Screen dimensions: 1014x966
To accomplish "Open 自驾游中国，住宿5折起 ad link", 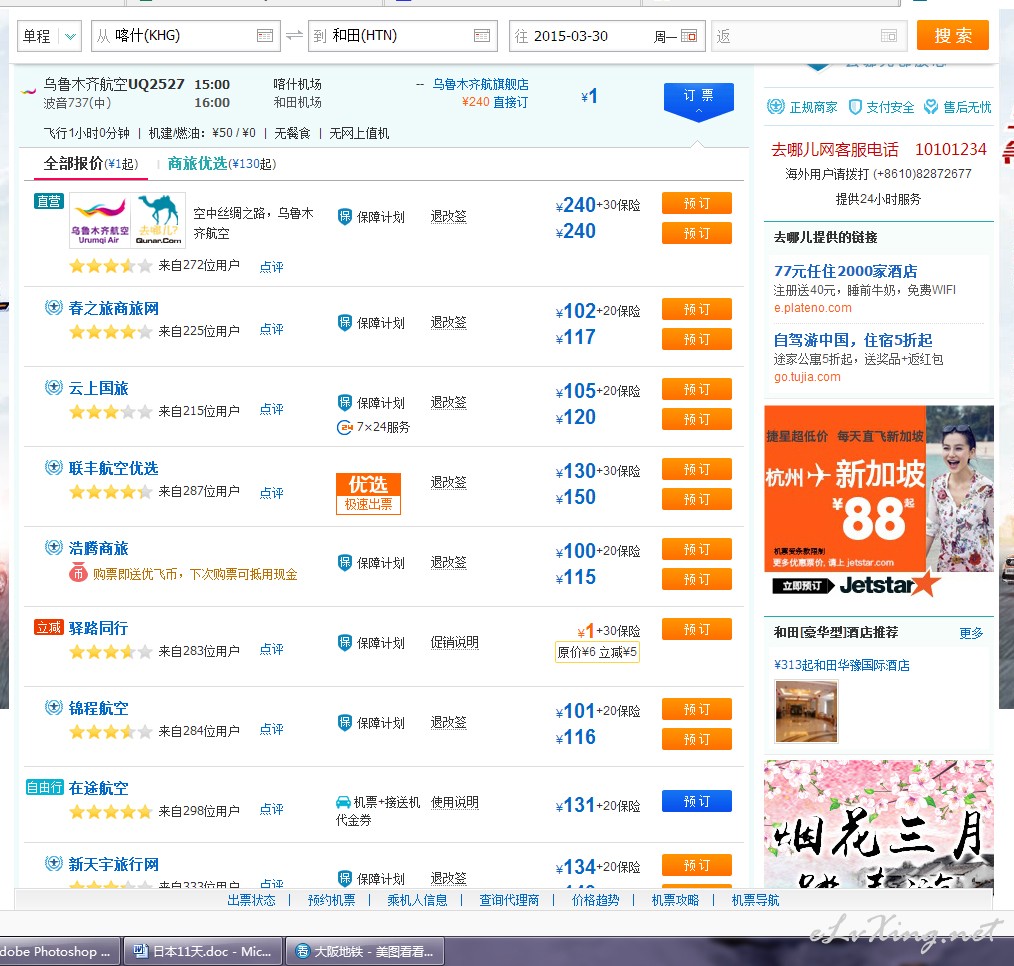I will [x=853, y=340].
